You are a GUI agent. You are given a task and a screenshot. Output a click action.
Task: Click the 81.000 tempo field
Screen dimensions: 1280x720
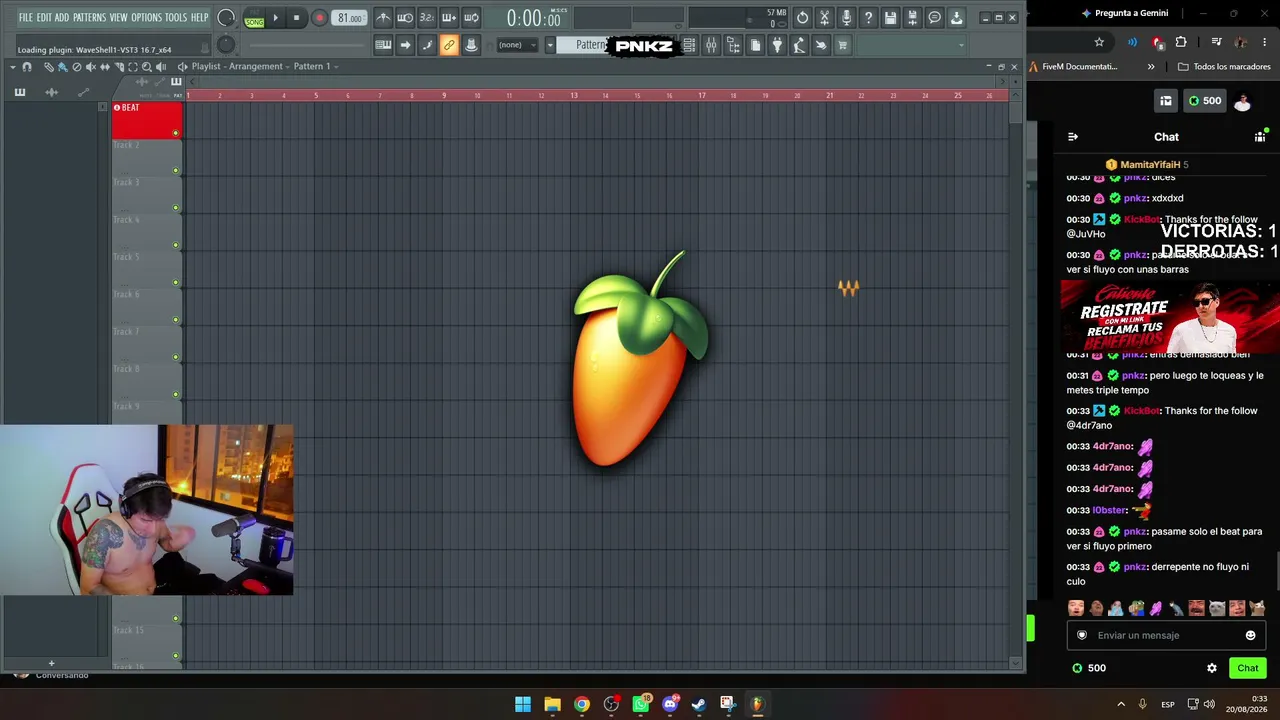pos(349,18)
